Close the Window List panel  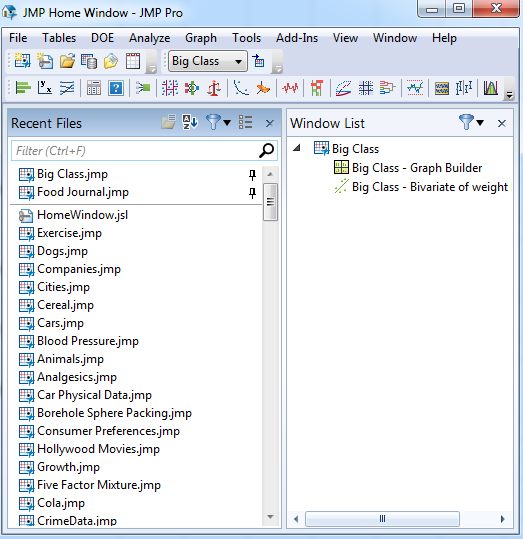502,123
